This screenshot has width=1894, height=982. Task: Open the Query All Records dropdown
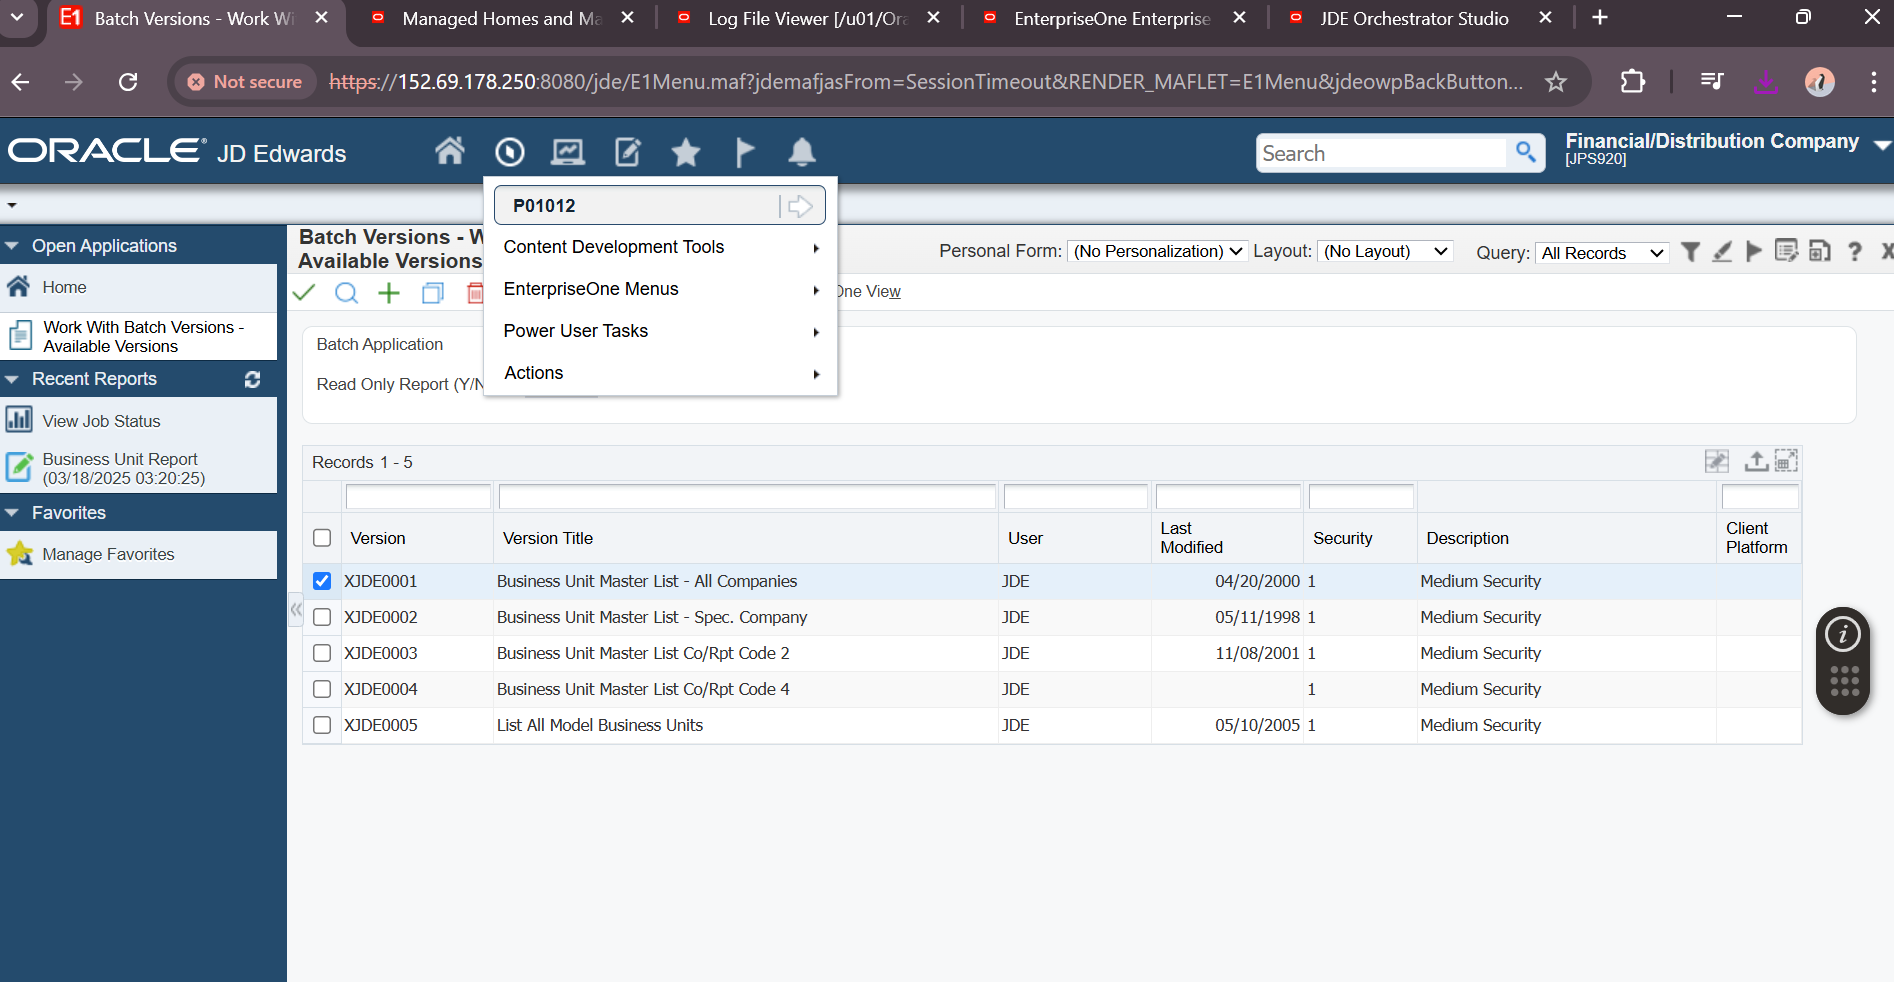coord(1601,253)
